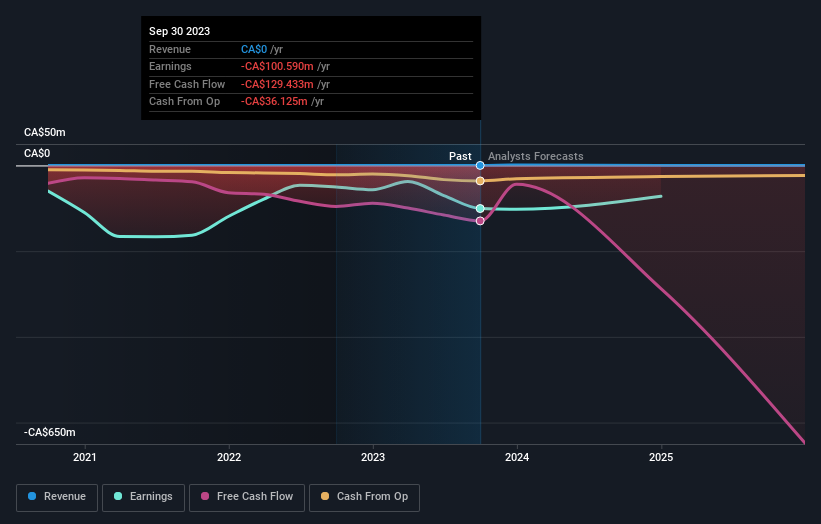Click the Free Cash Flow row label in tooltip

(187, 84)
